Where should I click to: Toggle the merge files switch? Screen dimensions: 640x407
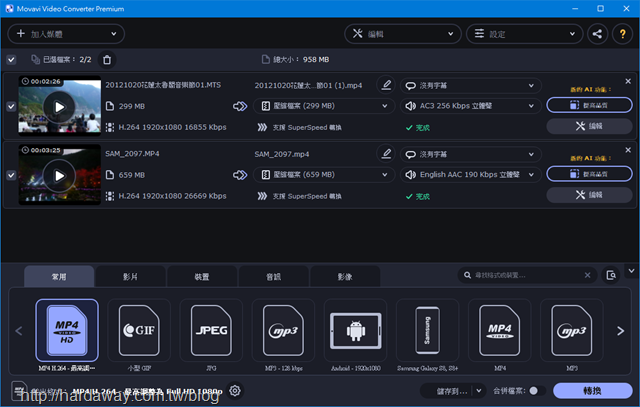(x=537, y=391)
